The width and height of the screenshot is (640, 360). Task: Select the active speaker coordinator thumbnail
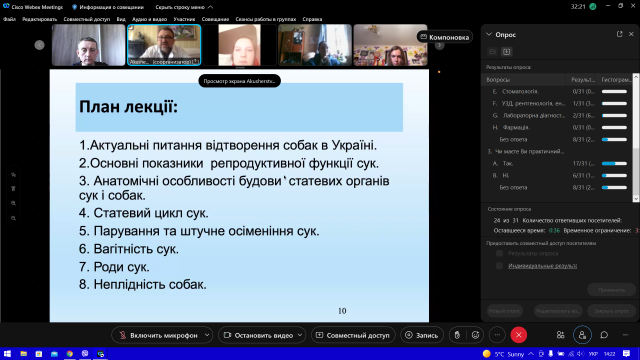point(164,45)
